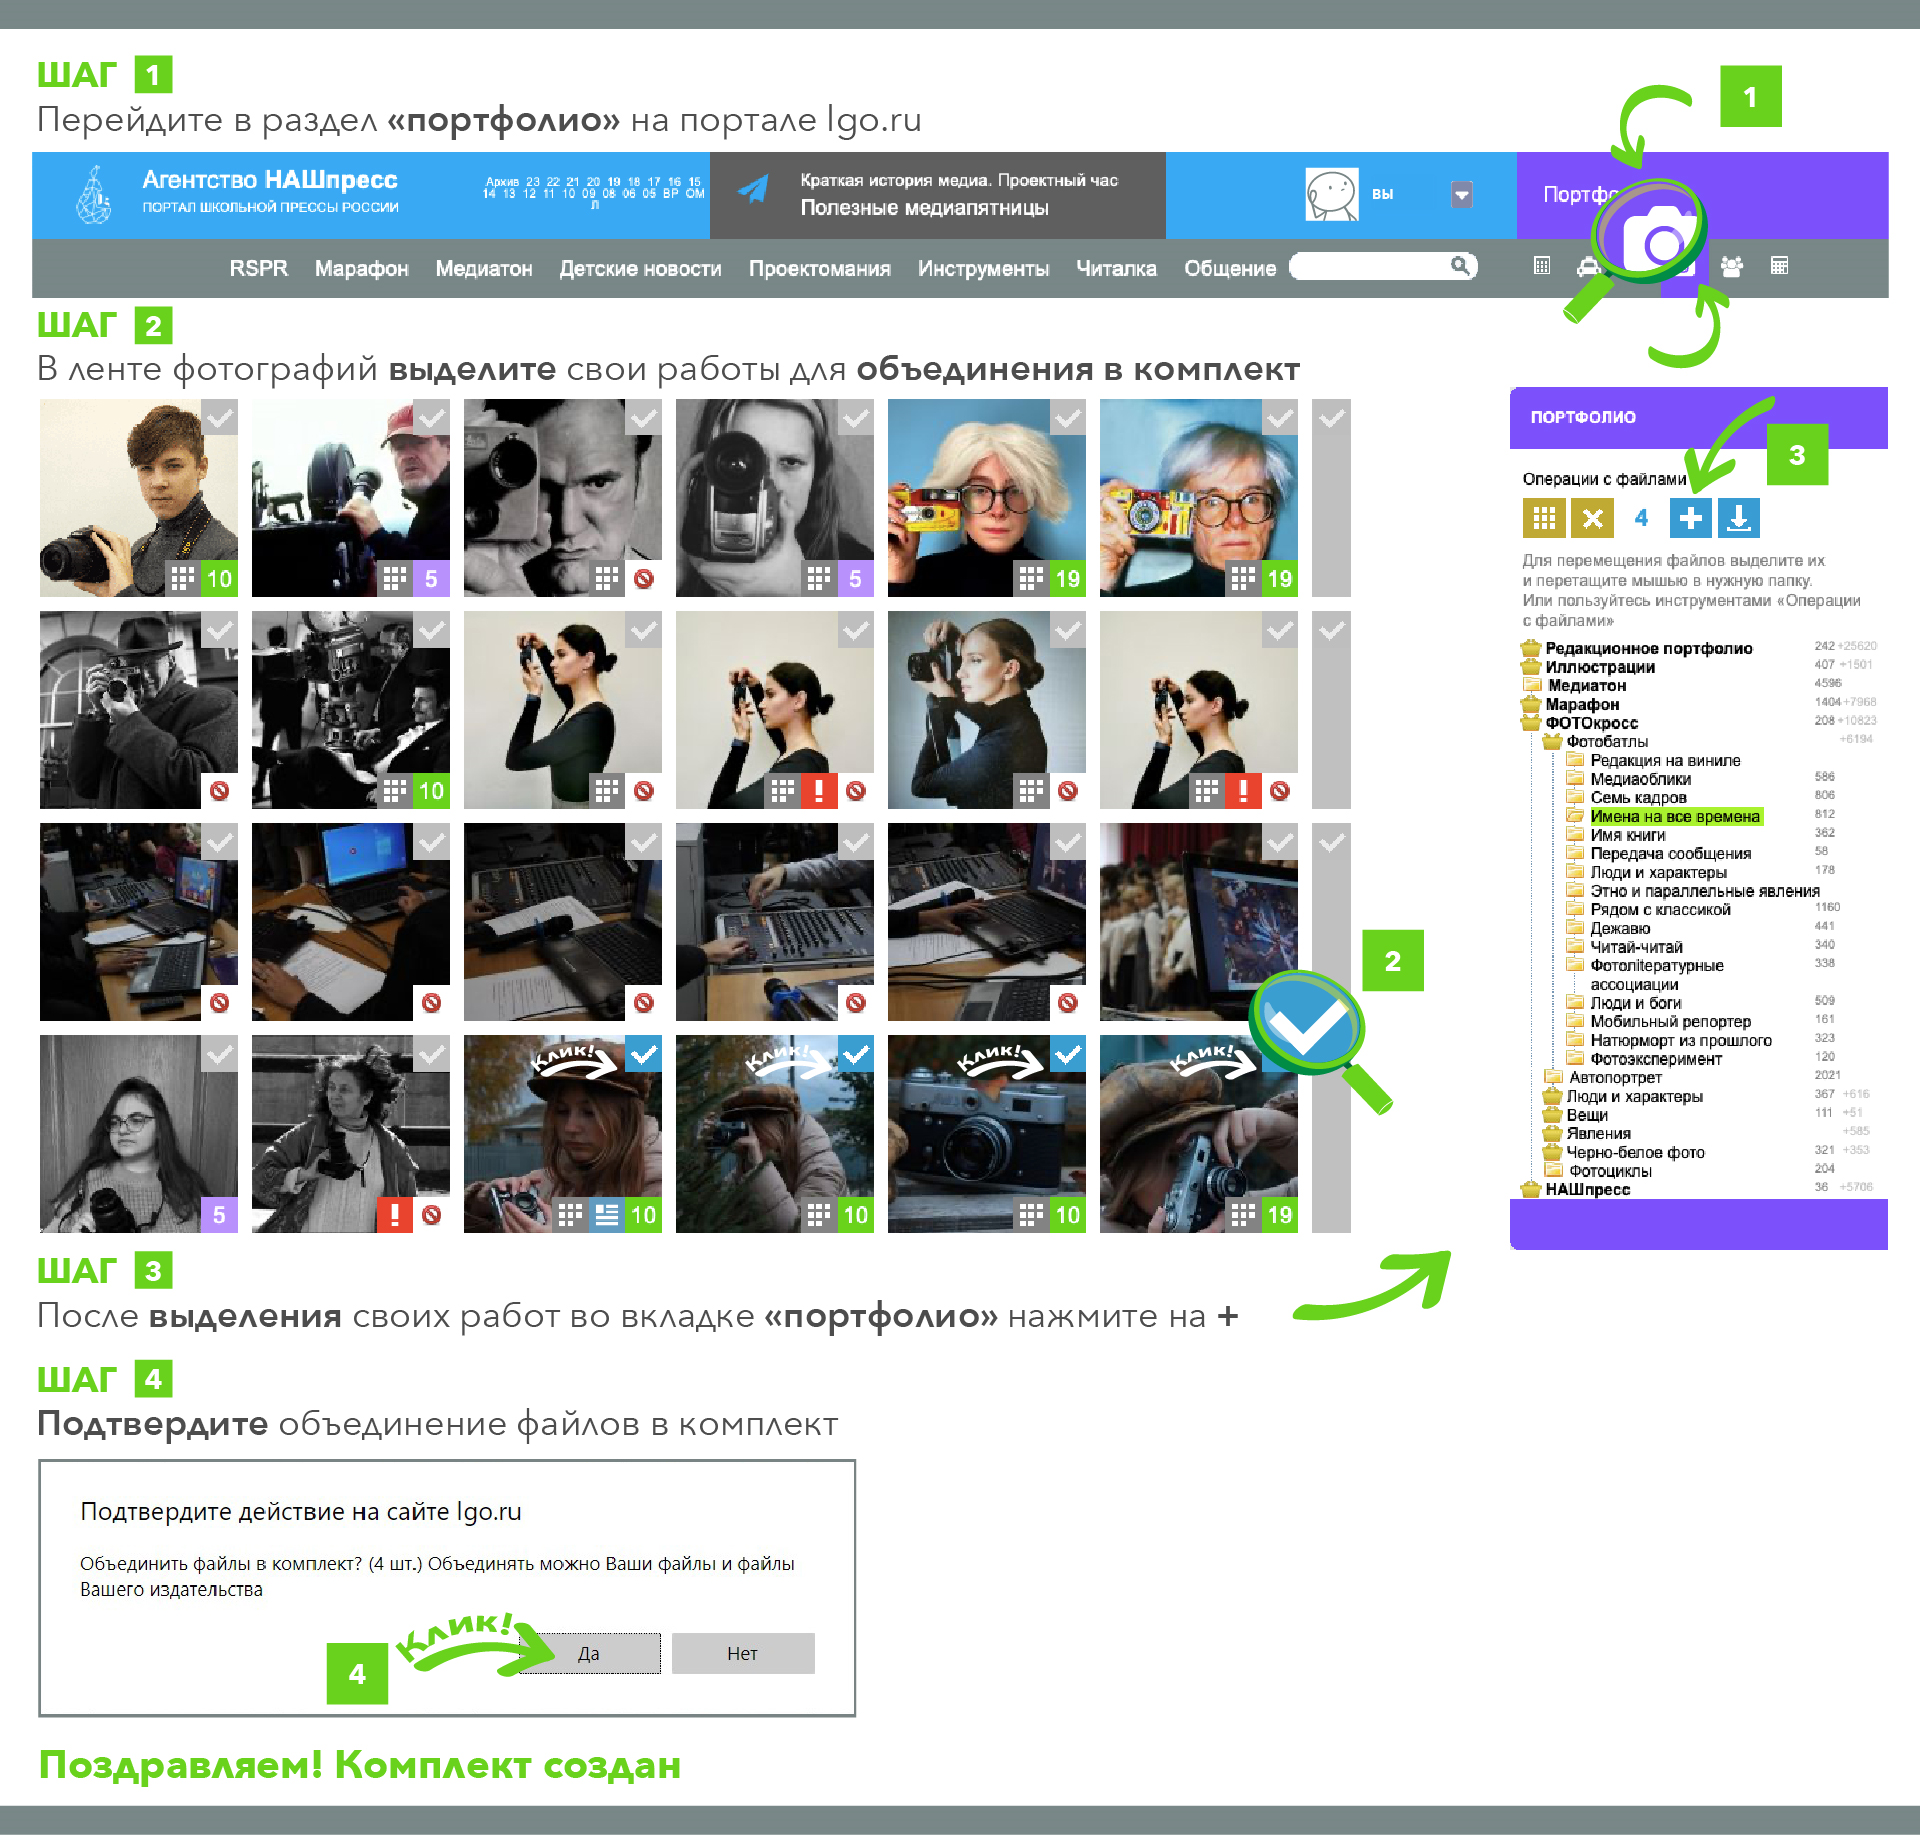
Task: Open the Инструменты menu item
Action: [983, 268]
